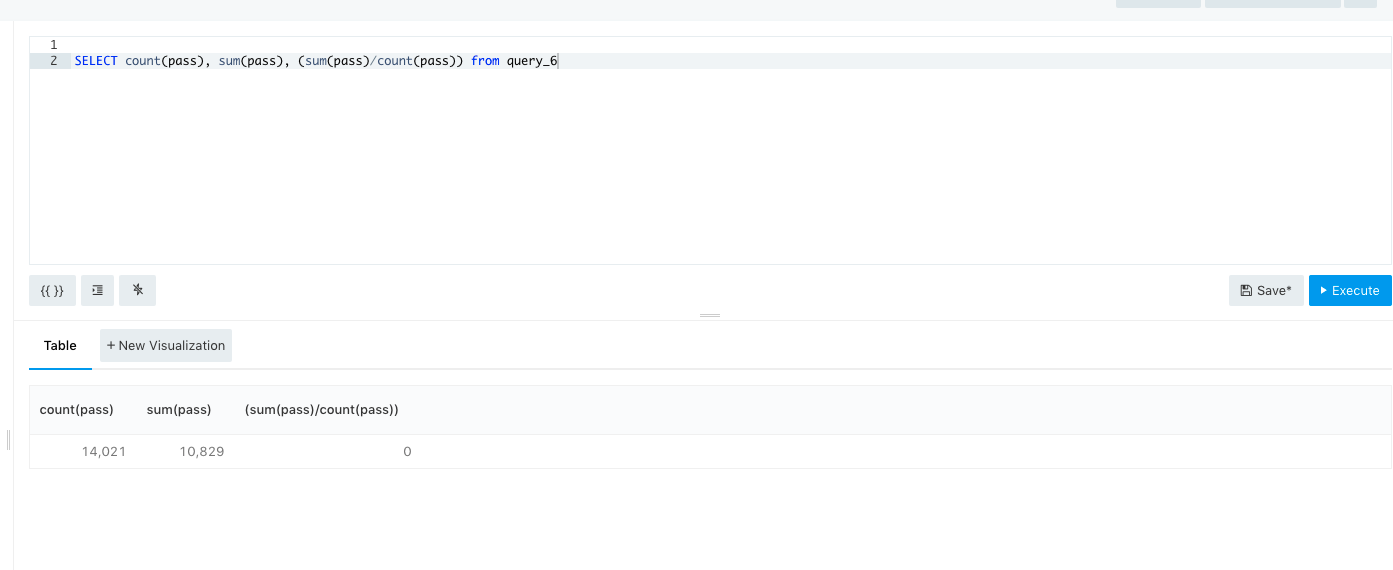
Task: Save the query
Action: (1266, 290)
